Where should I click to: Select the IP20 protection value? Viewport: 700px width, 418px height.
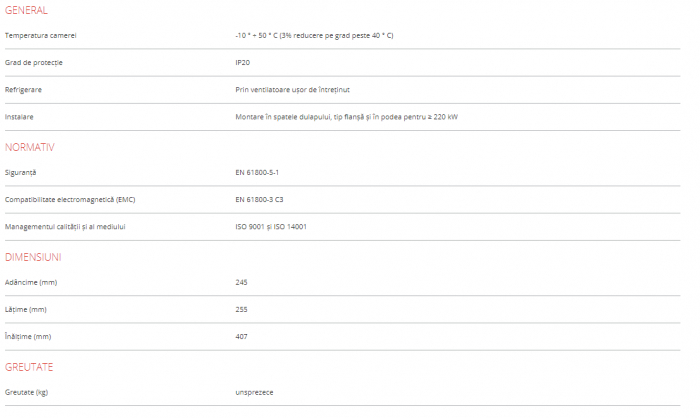coord(243,62)
